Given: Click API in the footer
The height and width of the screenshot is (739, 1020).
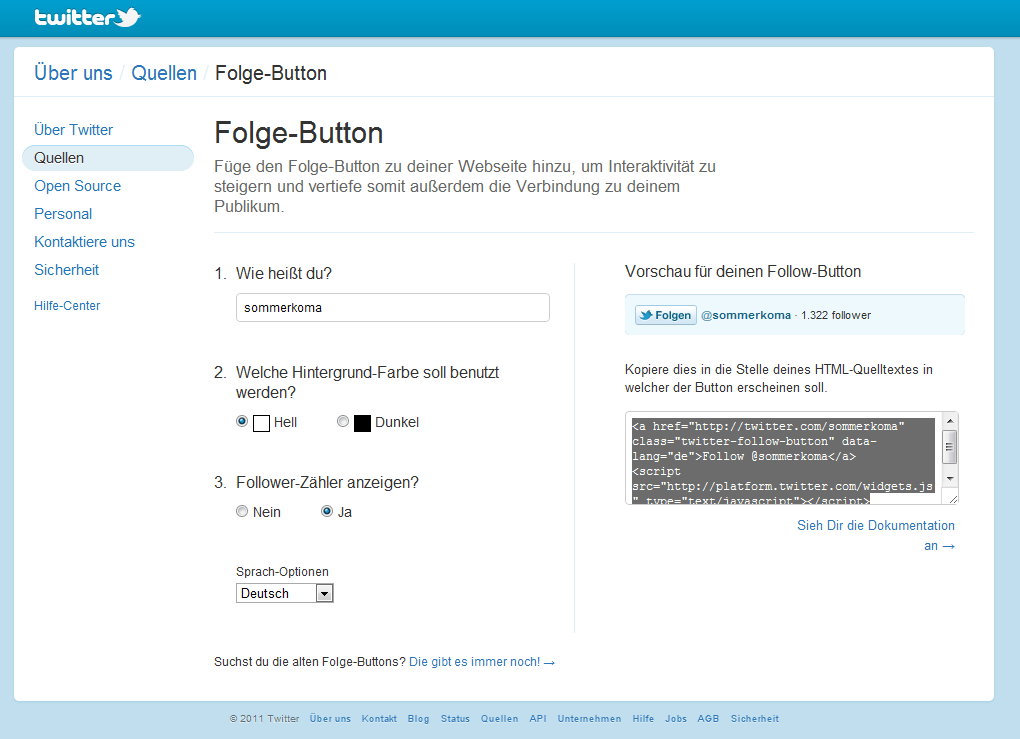Looking at the screenshot, I should point(538,719).
